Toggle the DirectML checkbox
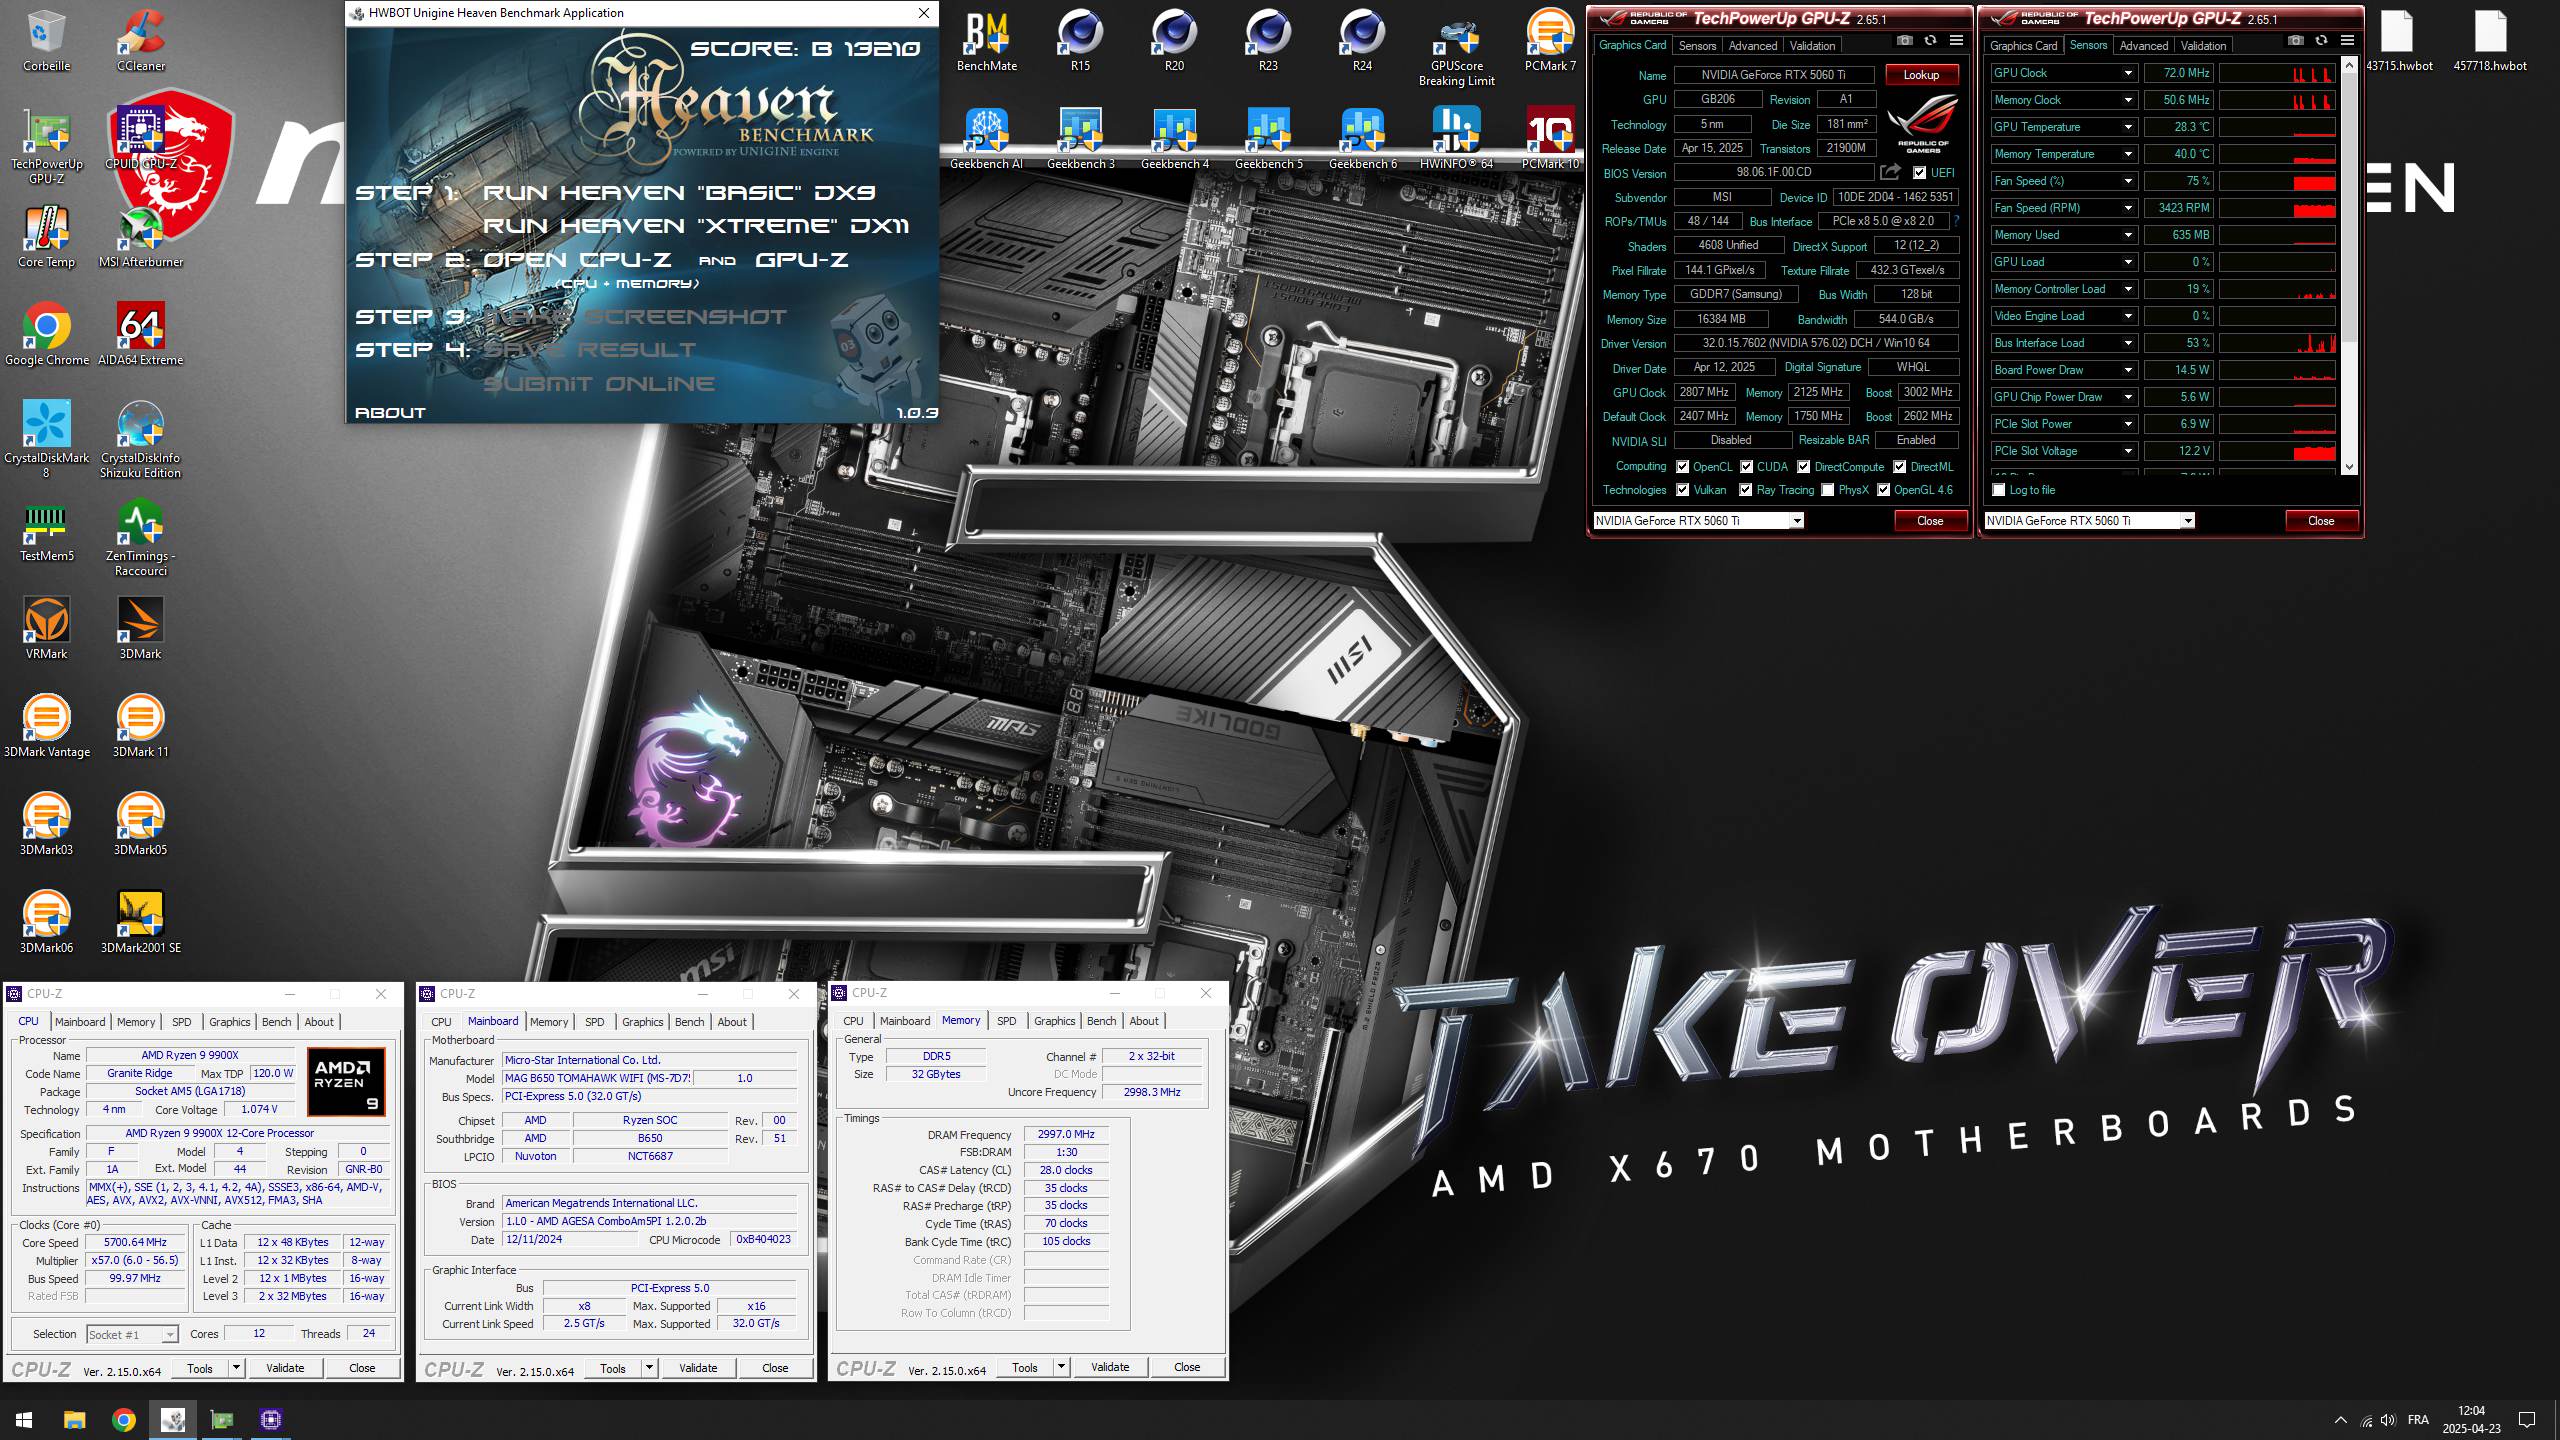2560x1440 pixels. tap(1900, 467)
